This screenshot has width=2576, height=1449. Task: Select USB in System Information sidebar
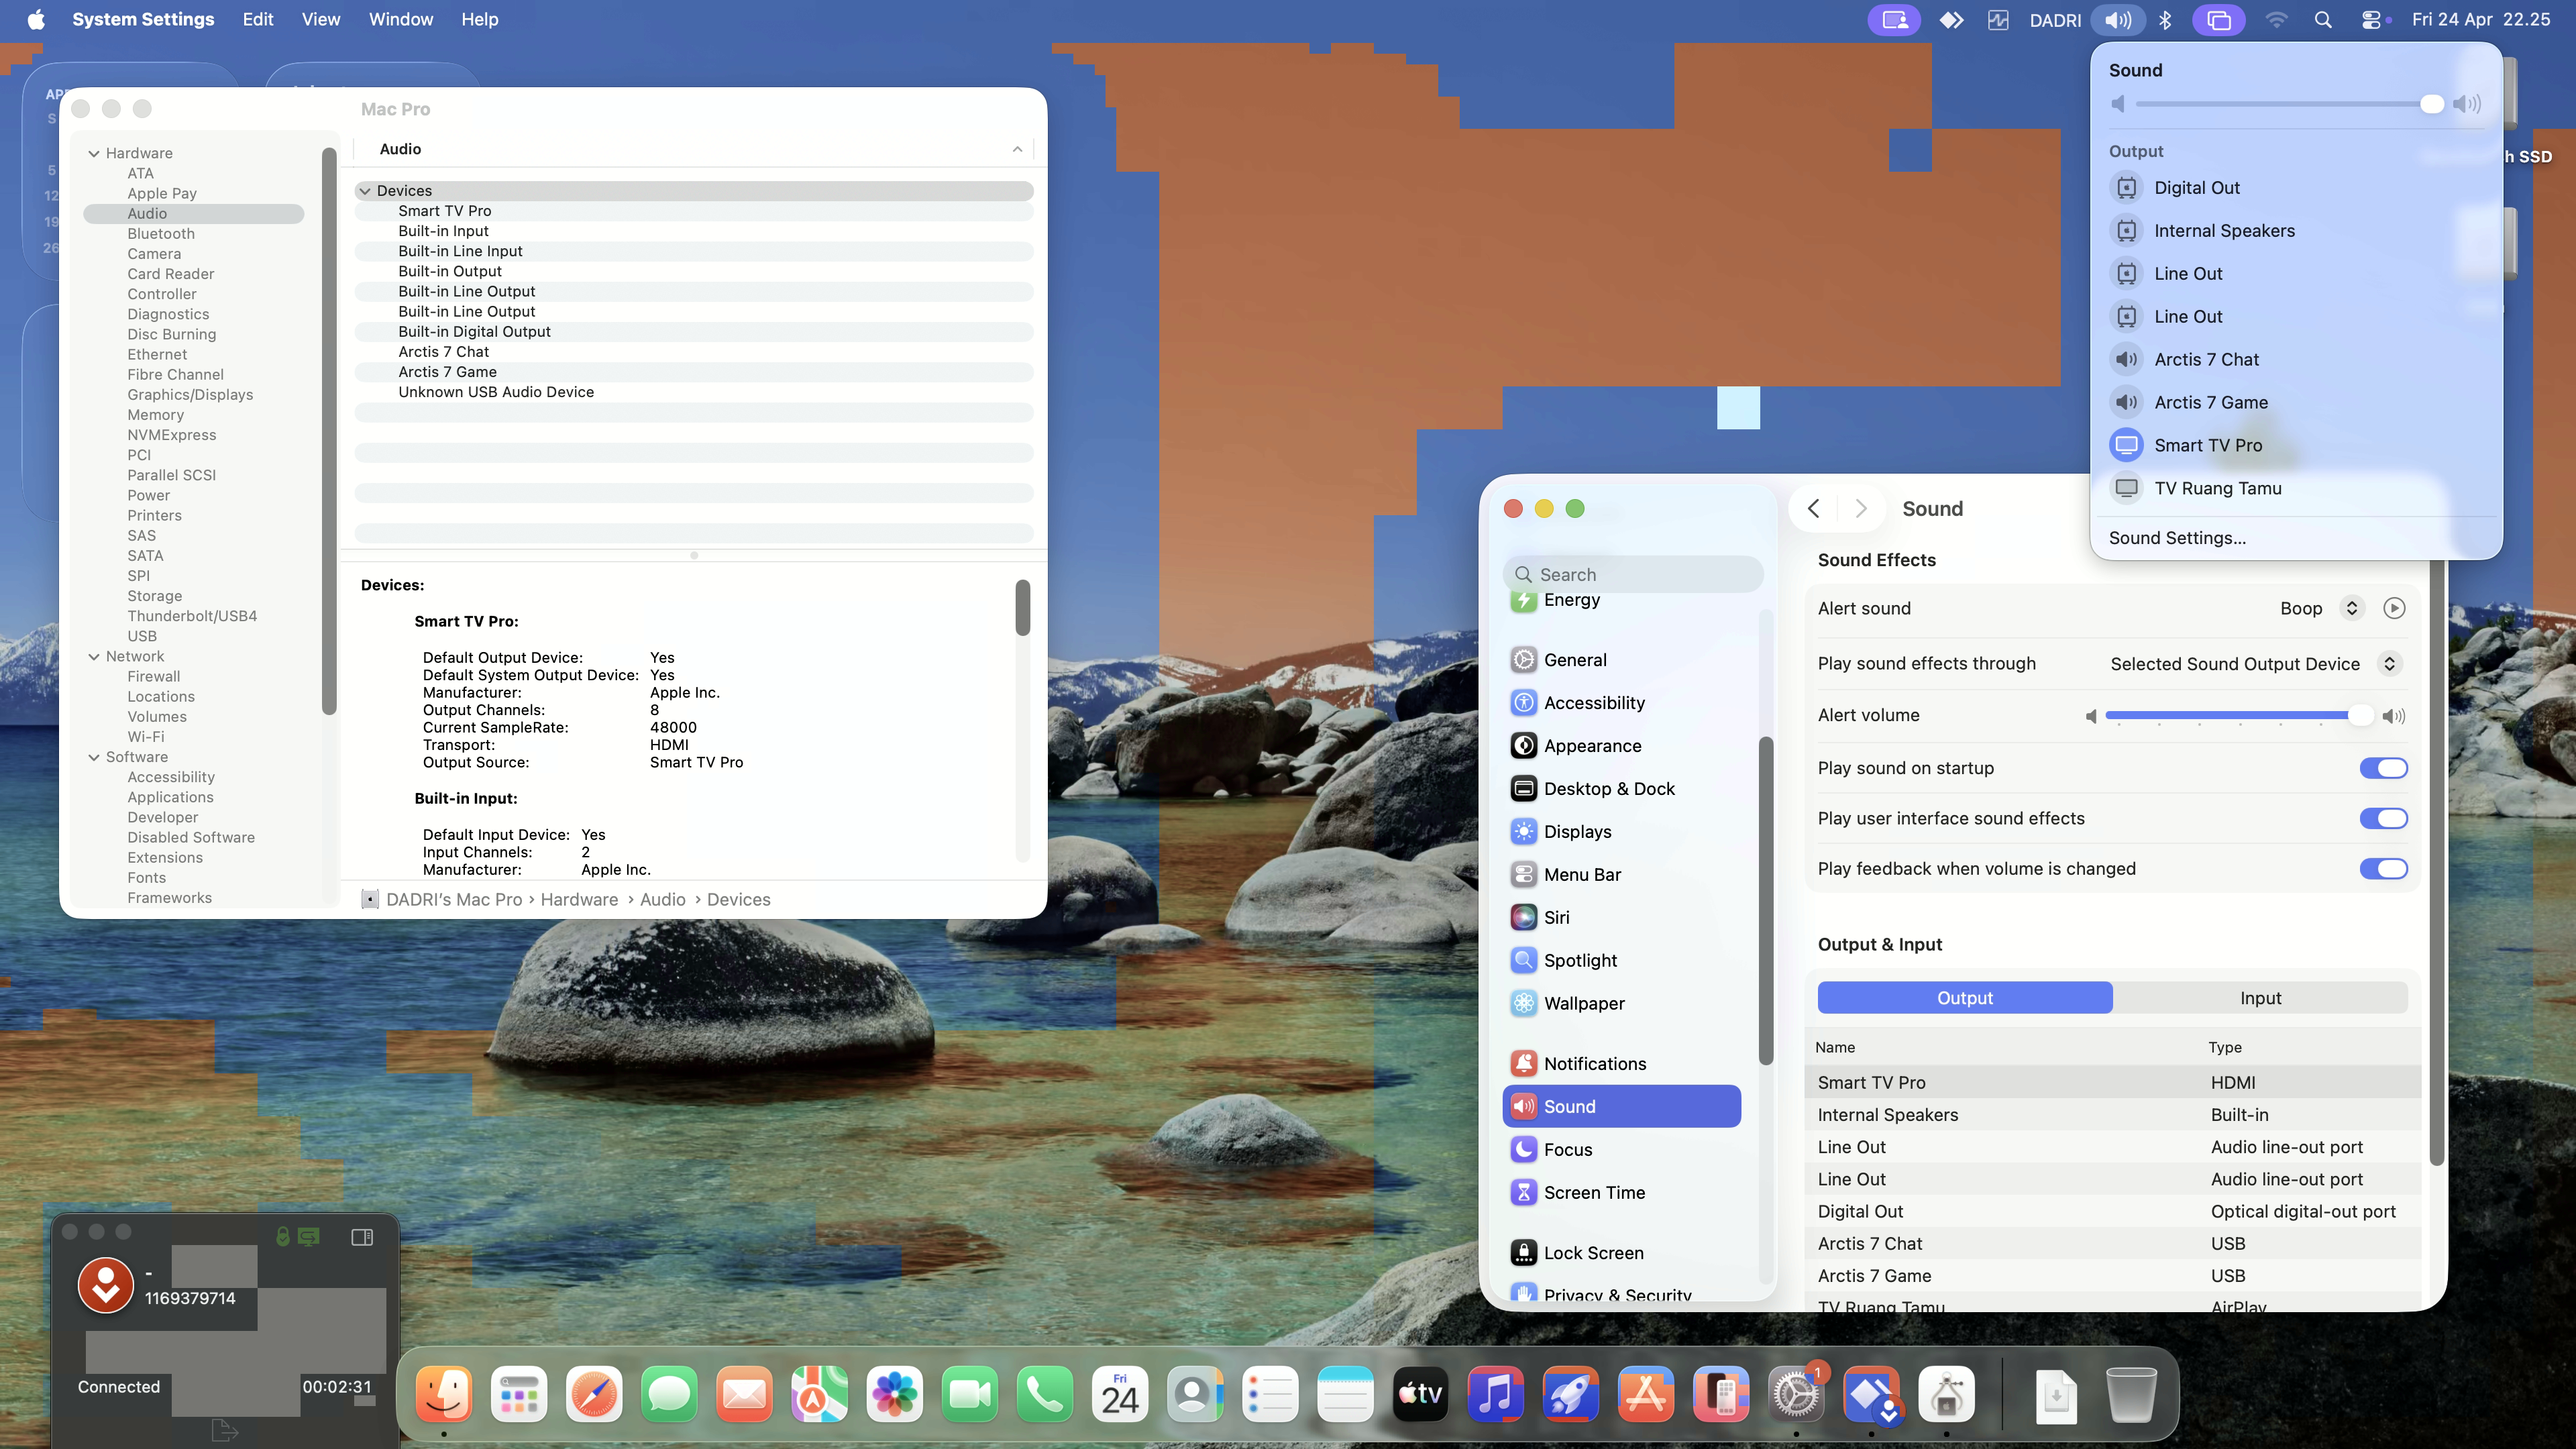(142, 636)
